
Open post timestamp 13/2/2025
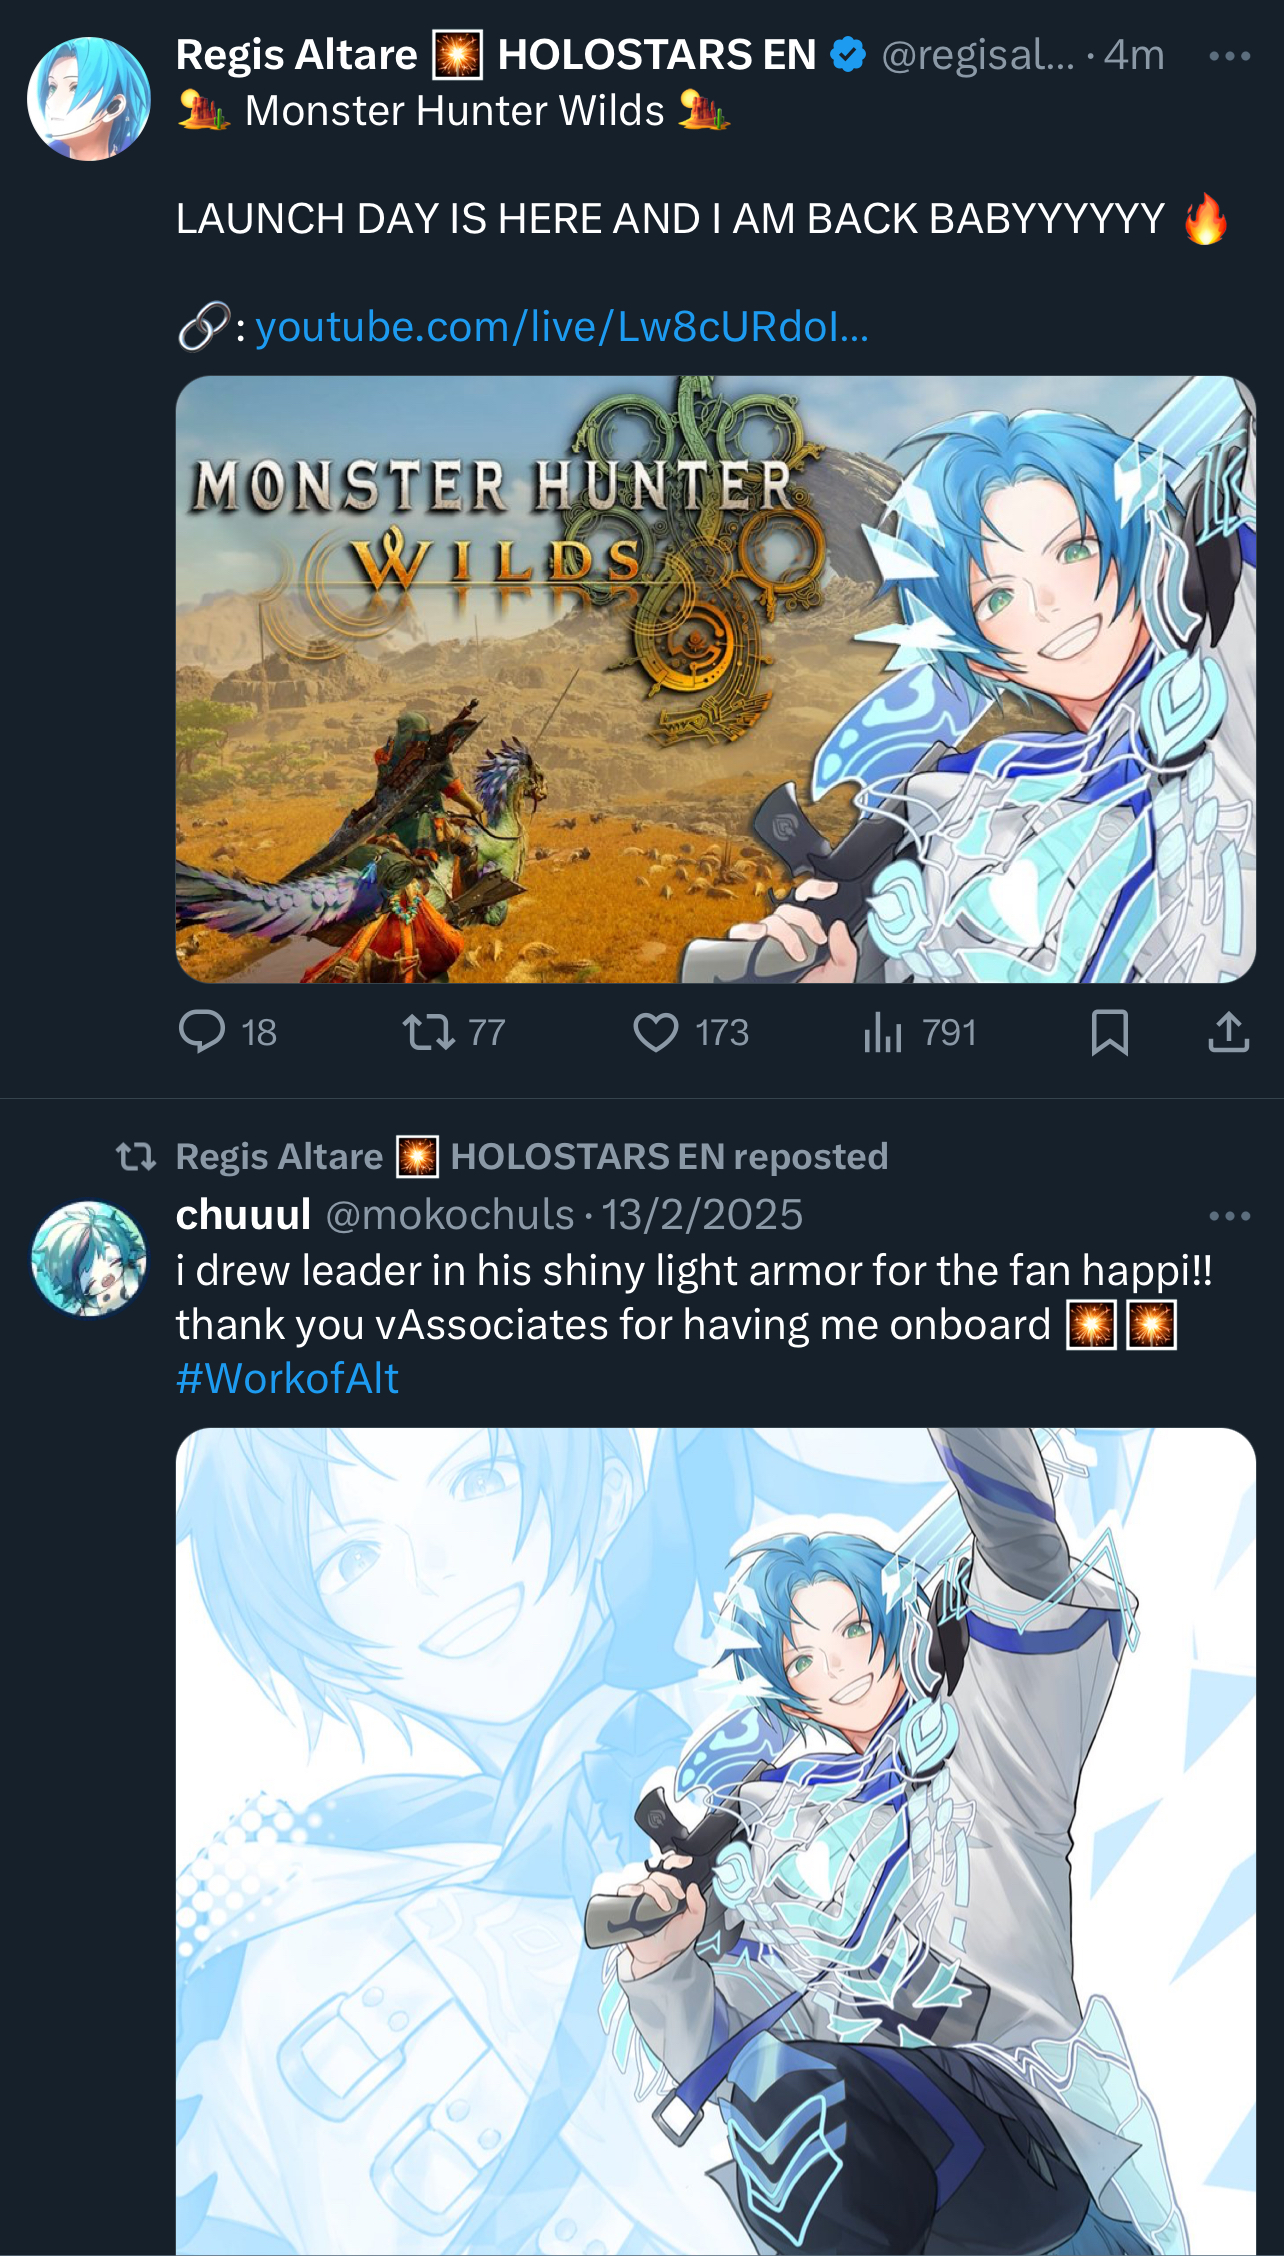pos(702,1214)
